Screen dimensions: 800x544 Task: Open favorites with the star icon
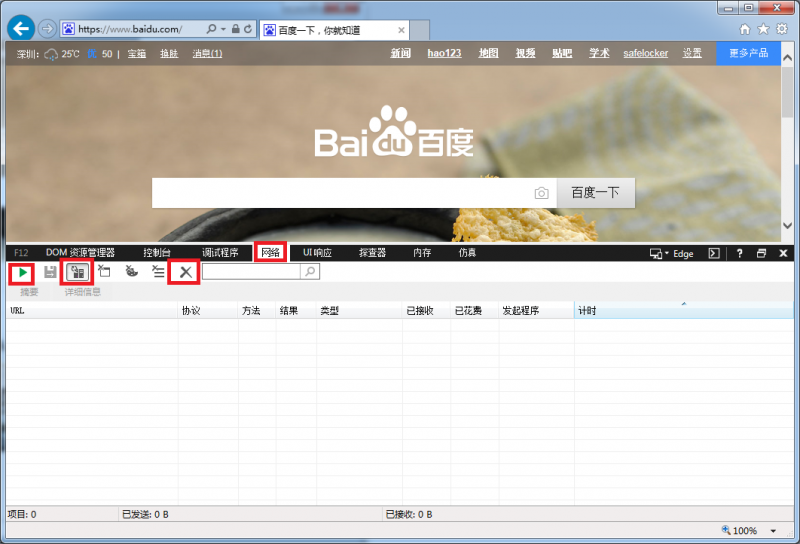click(763, 29)
